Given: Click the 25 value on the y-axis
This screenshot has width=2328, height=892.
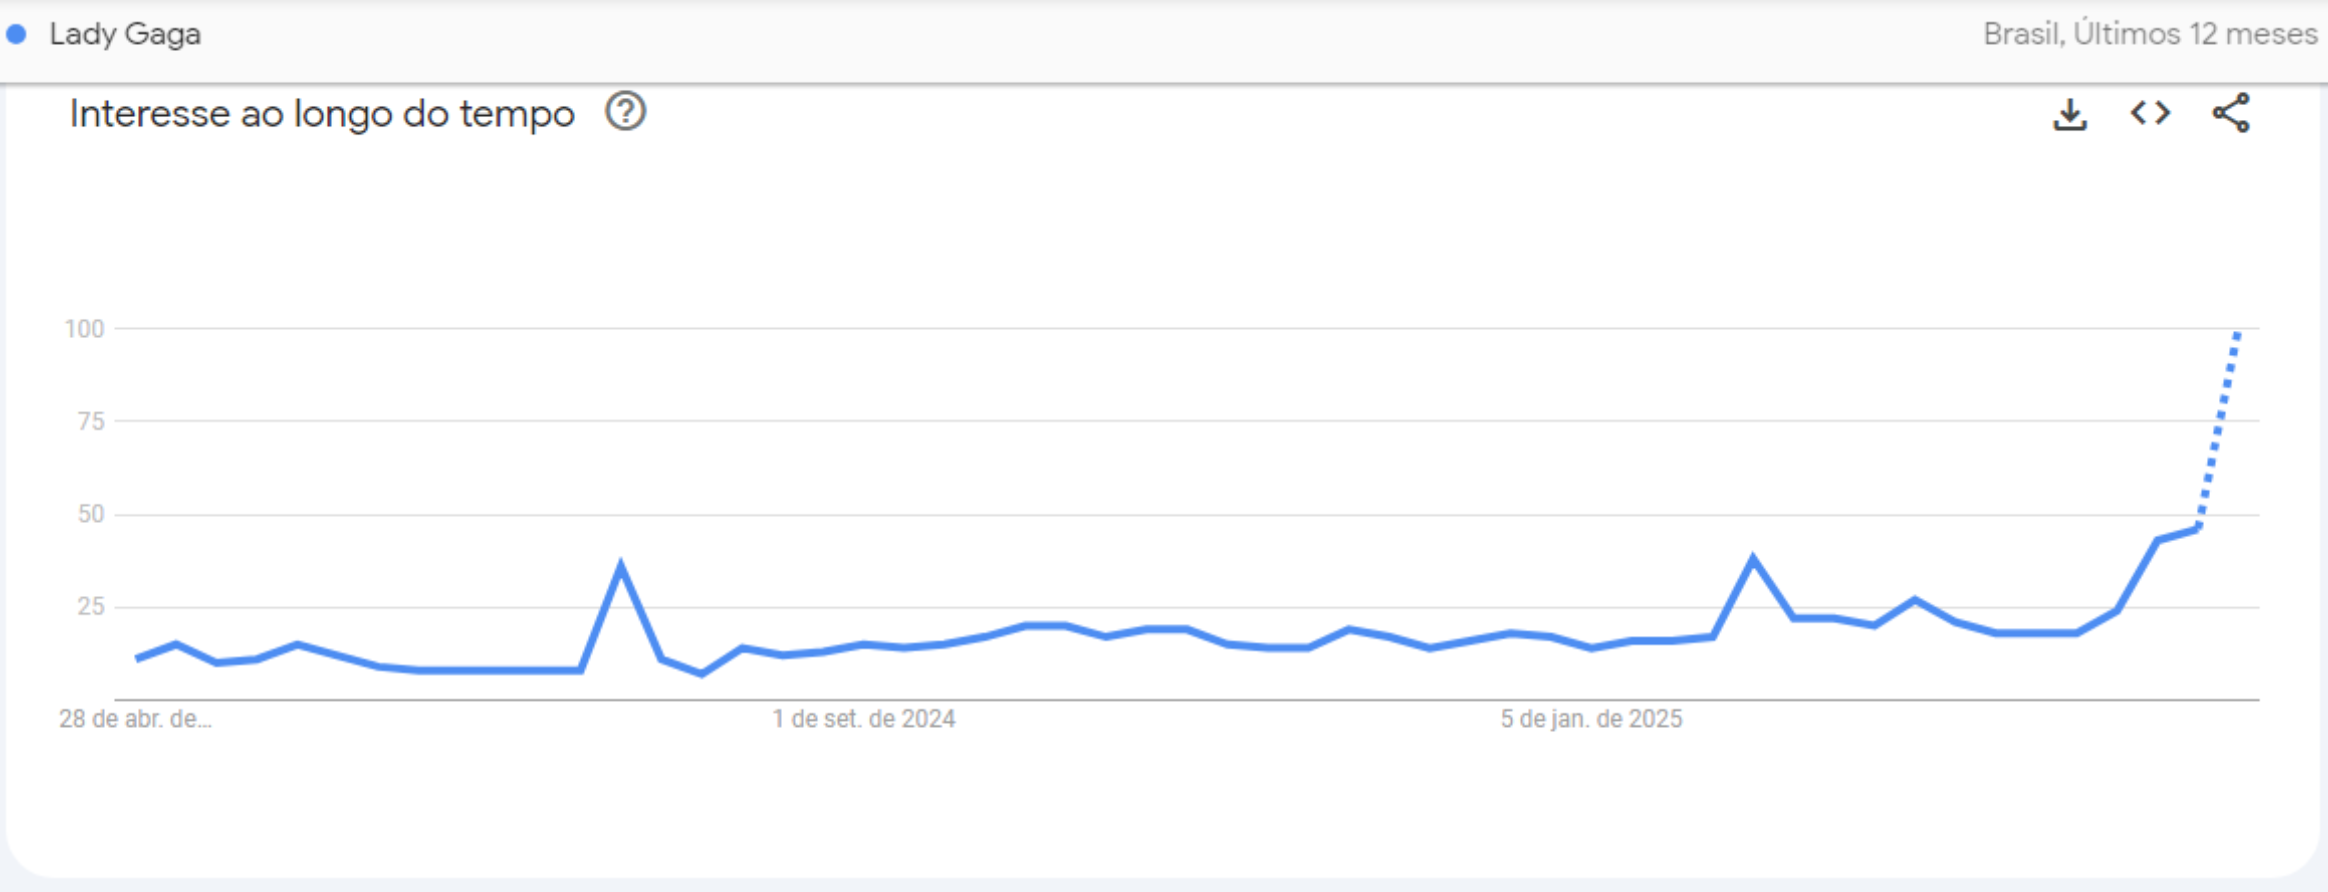Looking at the screenshot, I should click(91, 606).
